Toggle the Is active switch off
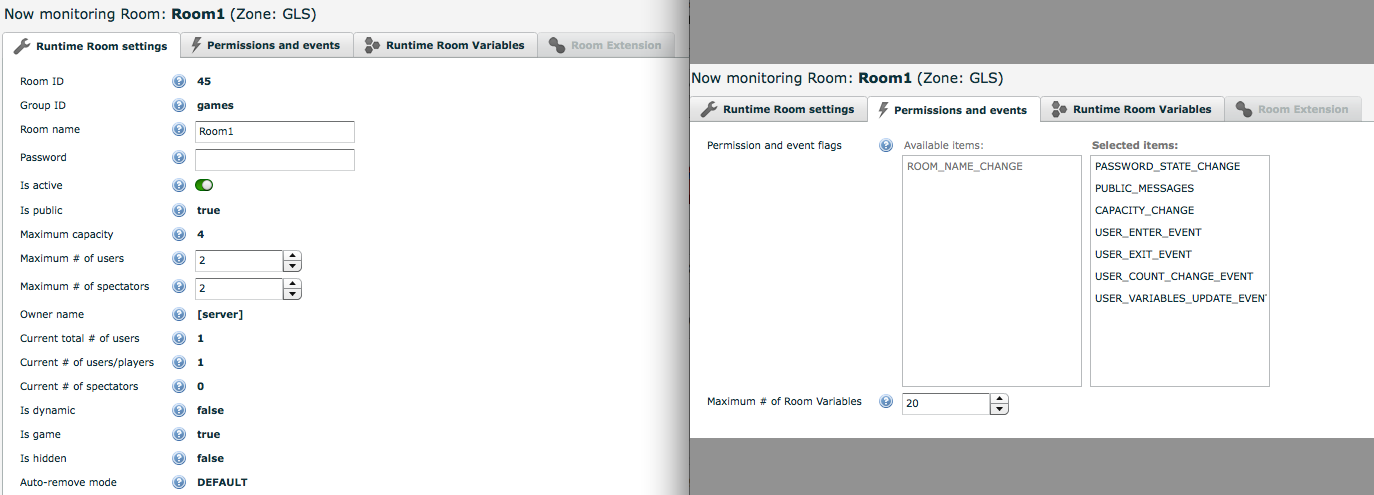The image size is (1374, 495). coord(204,185)
